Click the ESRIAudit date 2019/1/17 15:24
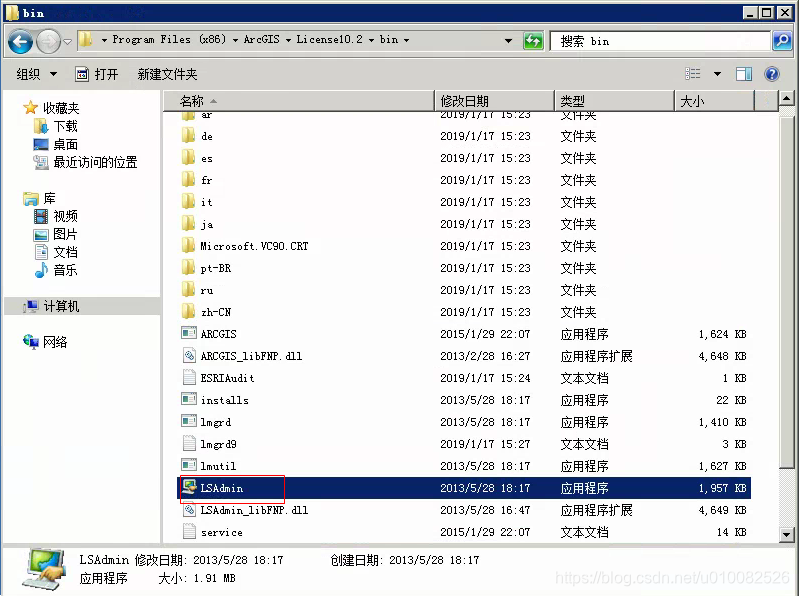Viewport: 799px width, 596px height. click(485, 378)
